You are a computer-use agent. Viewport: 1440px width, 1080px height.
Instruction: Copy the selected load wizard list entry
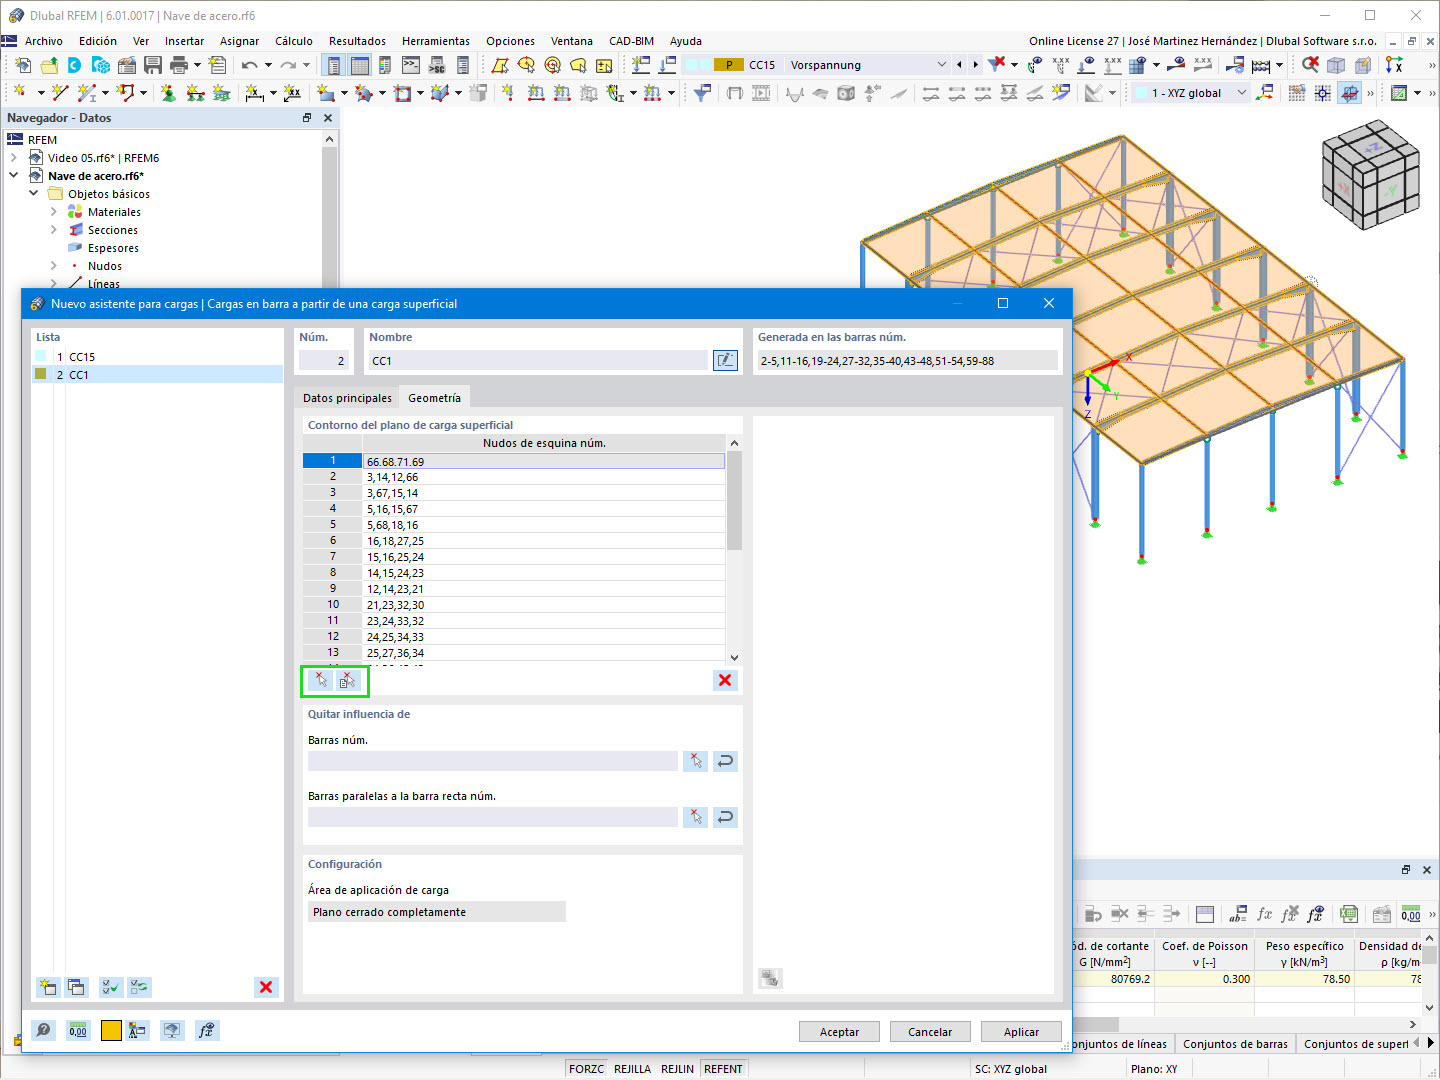(x=76, y=987)
